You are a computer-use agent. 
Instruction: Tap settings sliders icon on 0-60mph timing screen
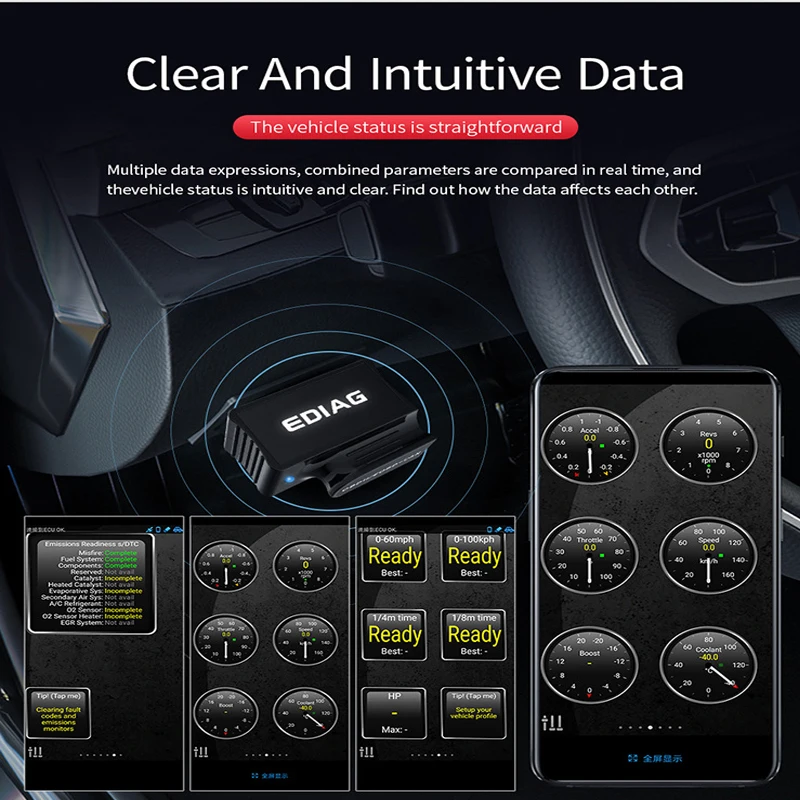[x=367, y=752]
